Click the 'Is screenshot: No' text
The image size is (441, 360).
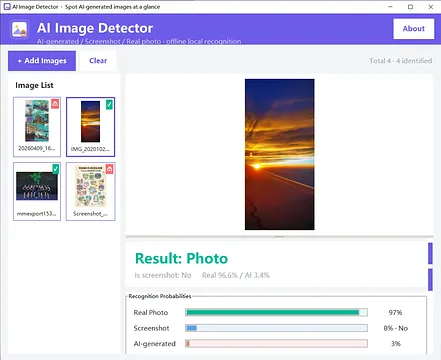[163, 275]
